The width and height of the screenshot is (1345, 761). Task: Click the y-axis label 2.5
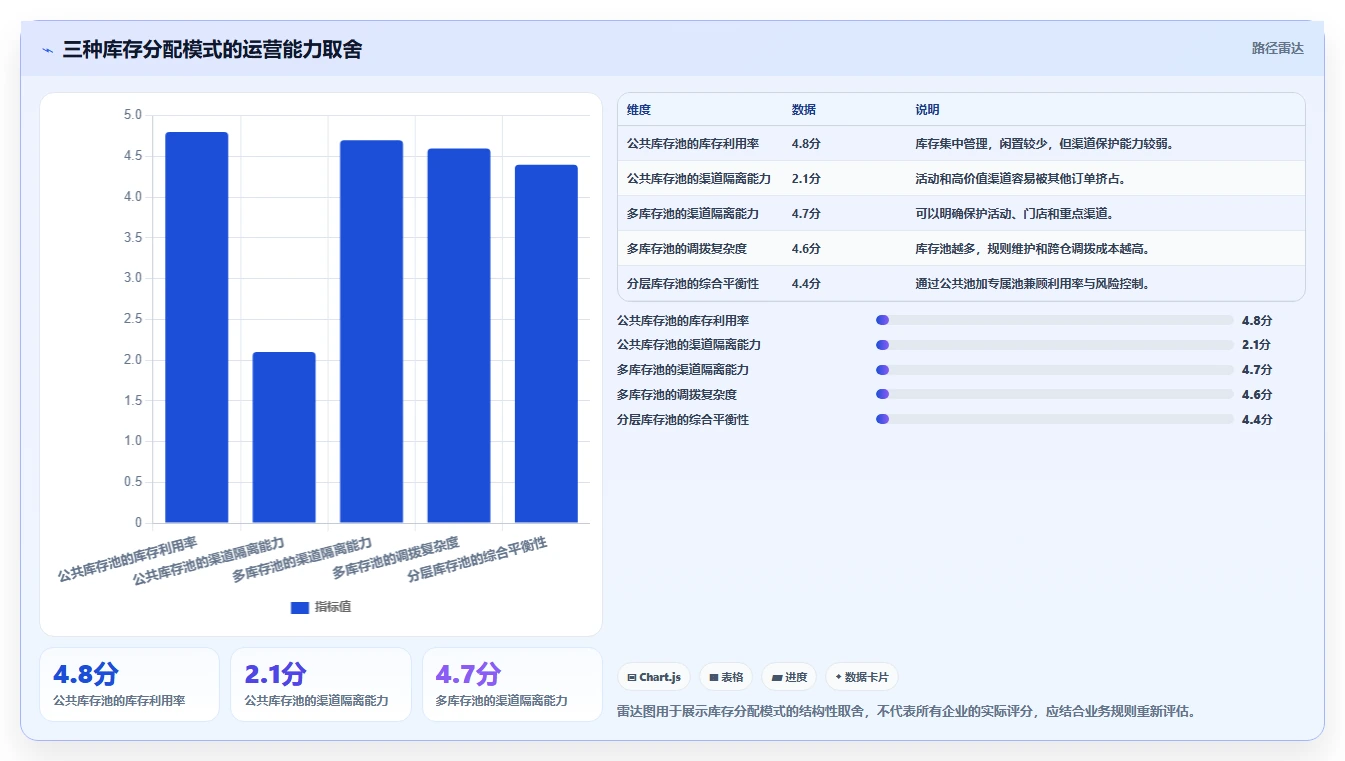click(x=133, y=319)
